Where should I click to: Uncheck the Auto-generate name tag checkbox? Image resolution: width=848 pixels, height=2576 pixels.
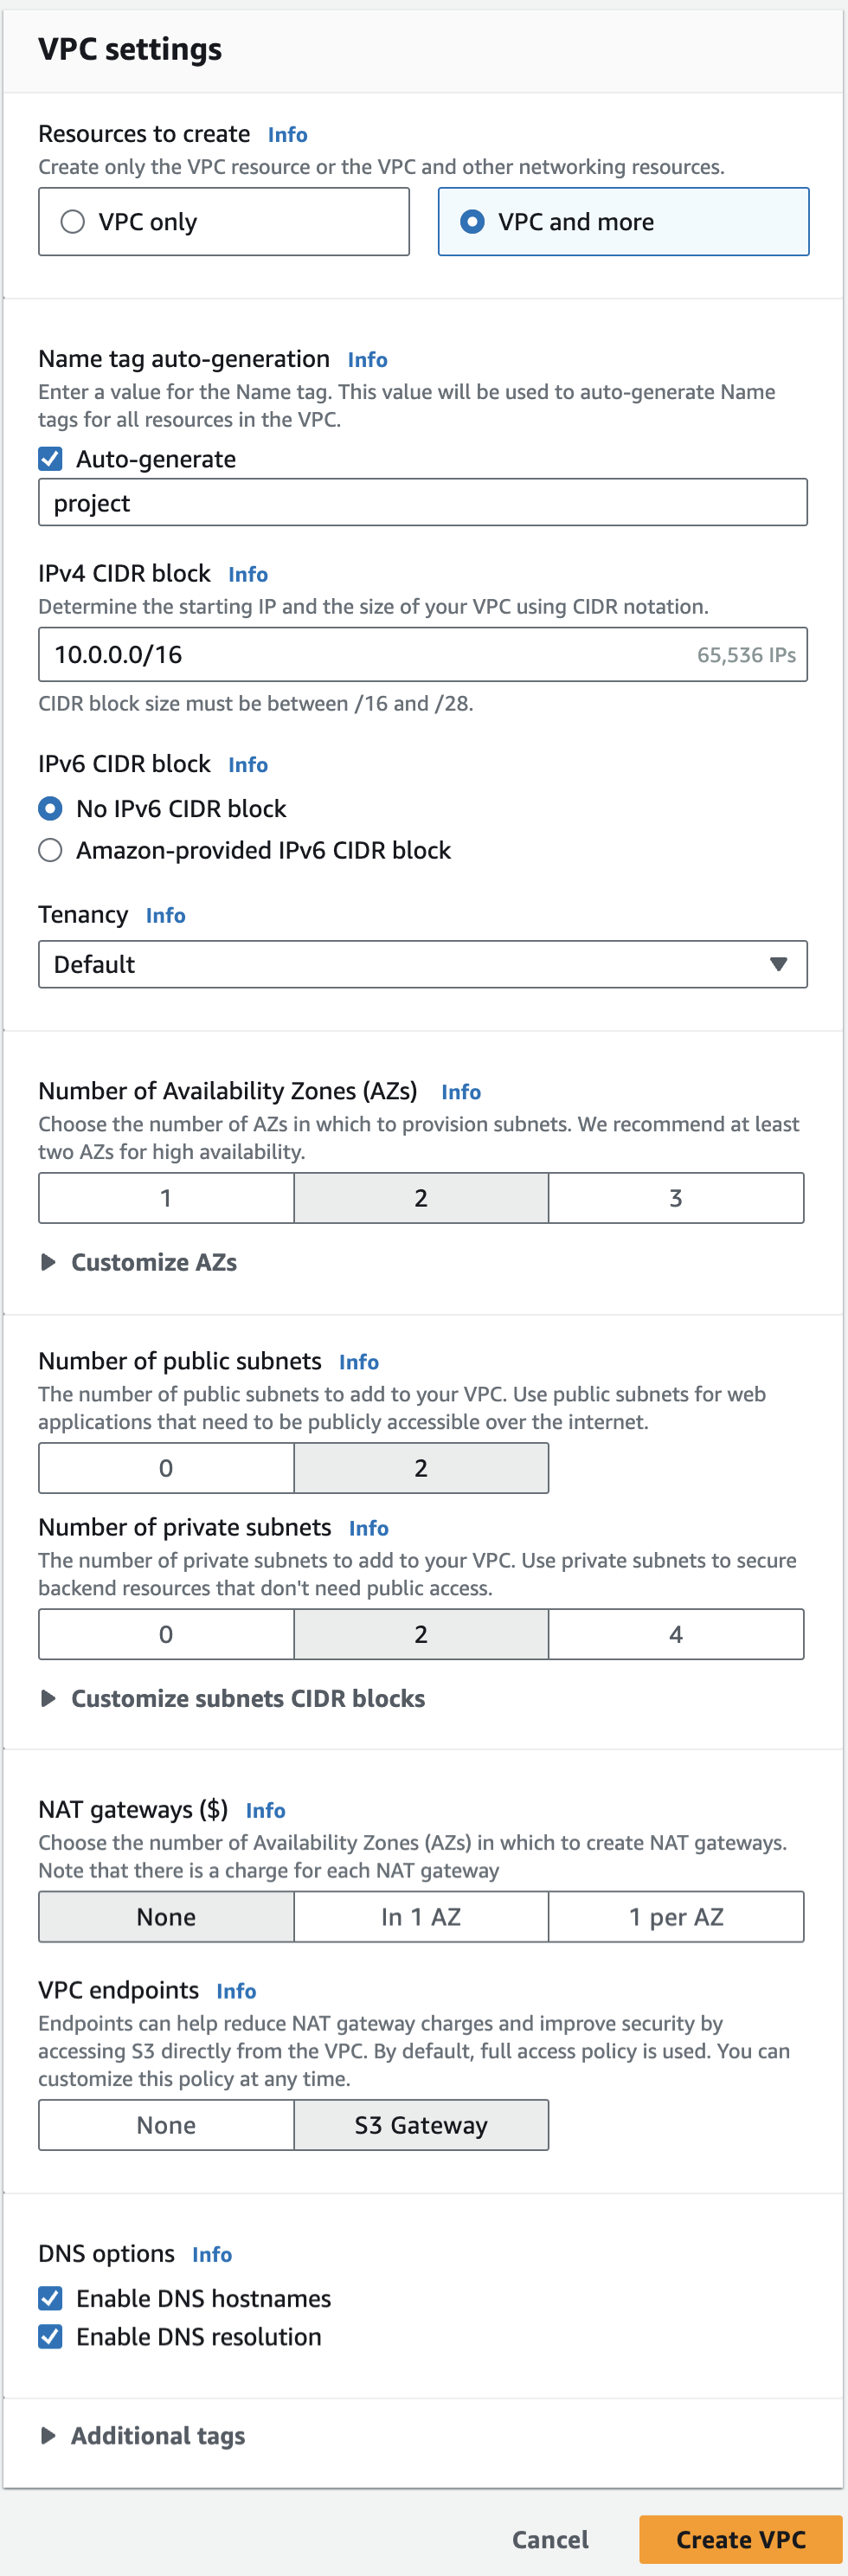[x=51, y=459]
